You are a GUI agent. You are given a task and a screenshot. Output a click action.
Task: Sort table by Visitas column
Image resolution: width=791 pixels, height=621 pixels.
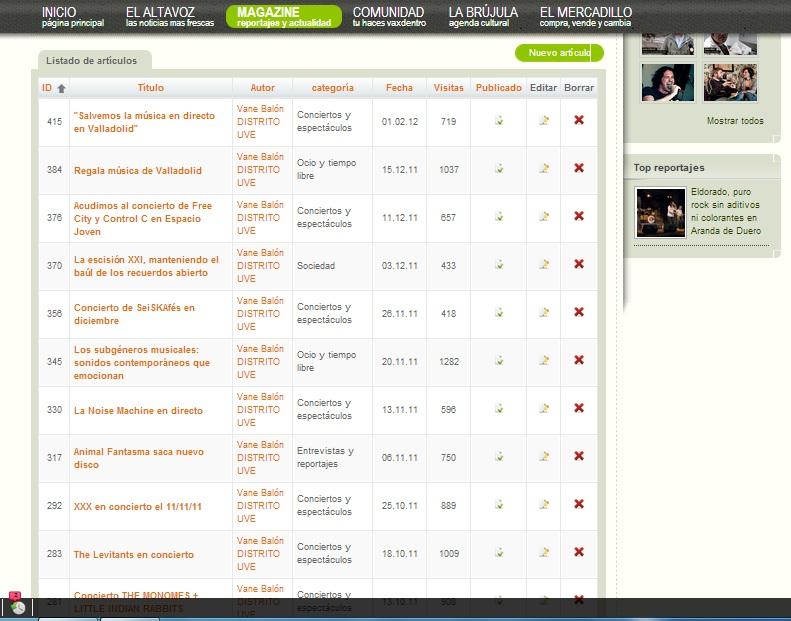click(448, 88)
